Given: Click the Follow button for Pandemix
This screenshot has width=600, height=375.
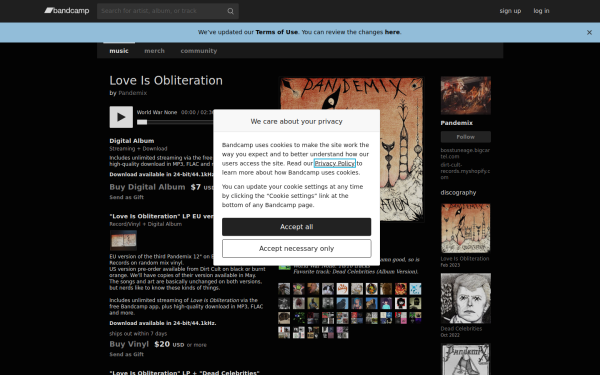Looking at the screenshot, I should [x=465, y=137].
